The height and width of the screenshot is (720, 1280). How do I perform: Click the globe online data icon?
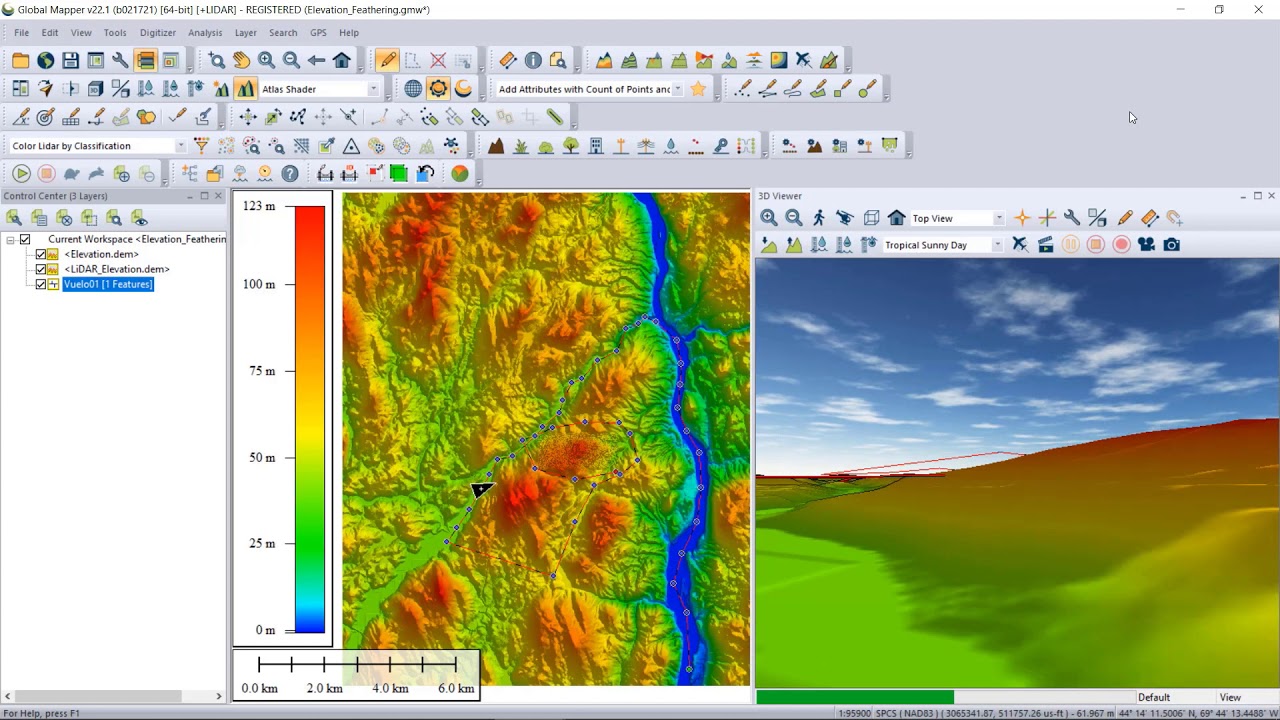tap(46, 61)
